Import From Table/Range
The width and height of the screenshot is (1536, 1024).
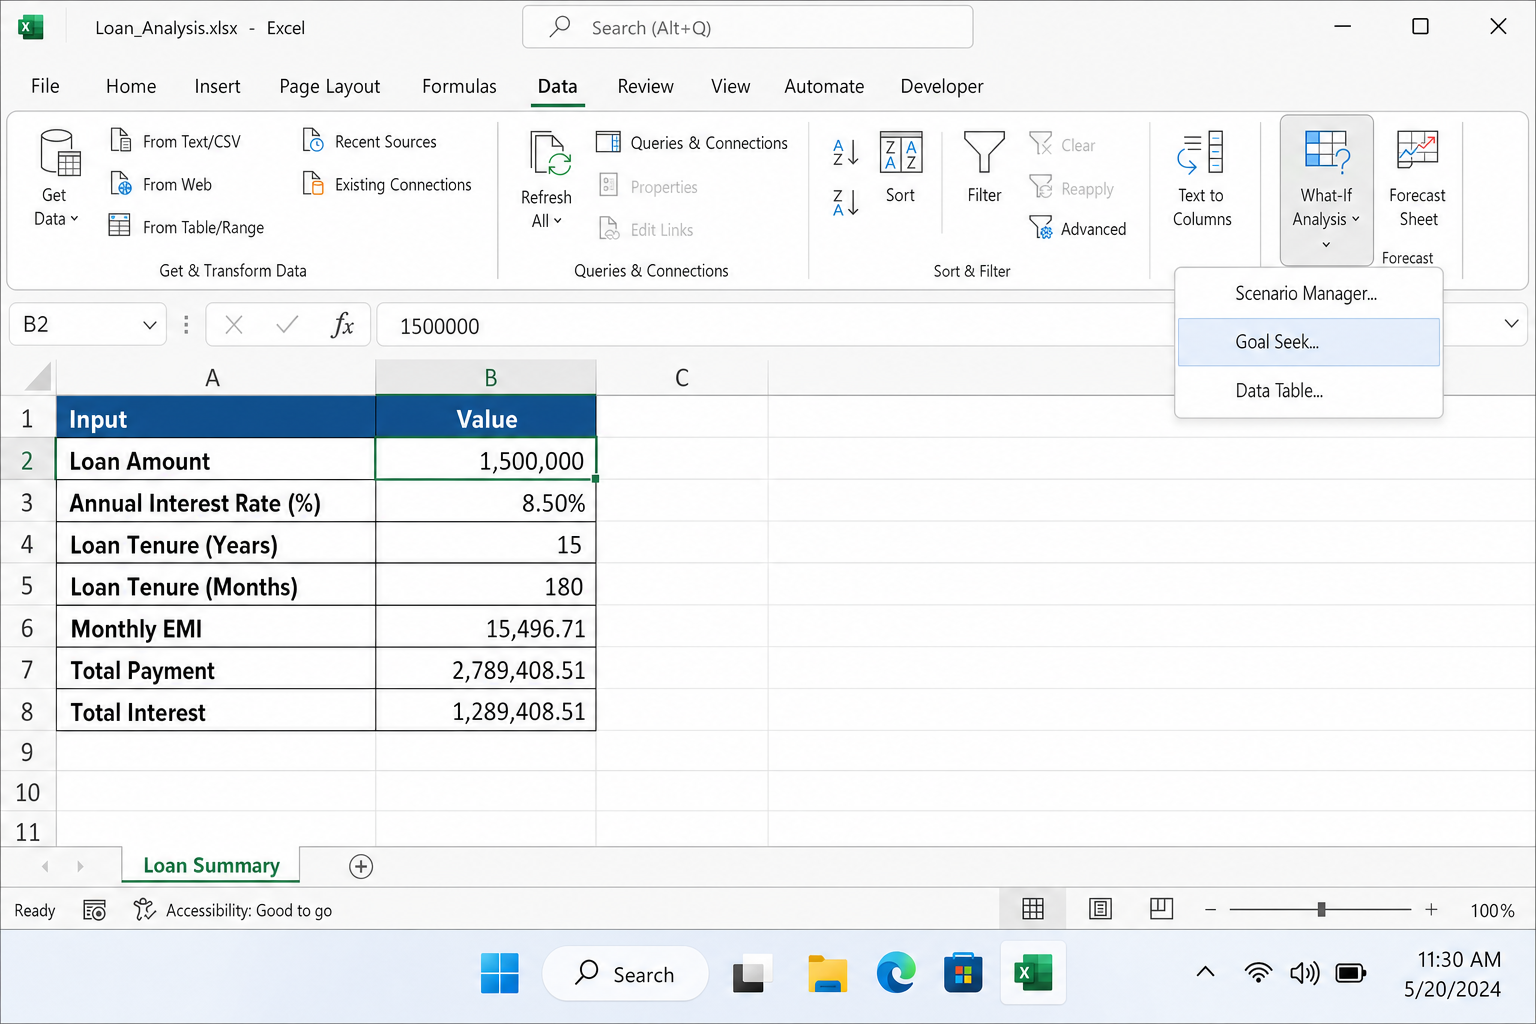tap(186, 227)
